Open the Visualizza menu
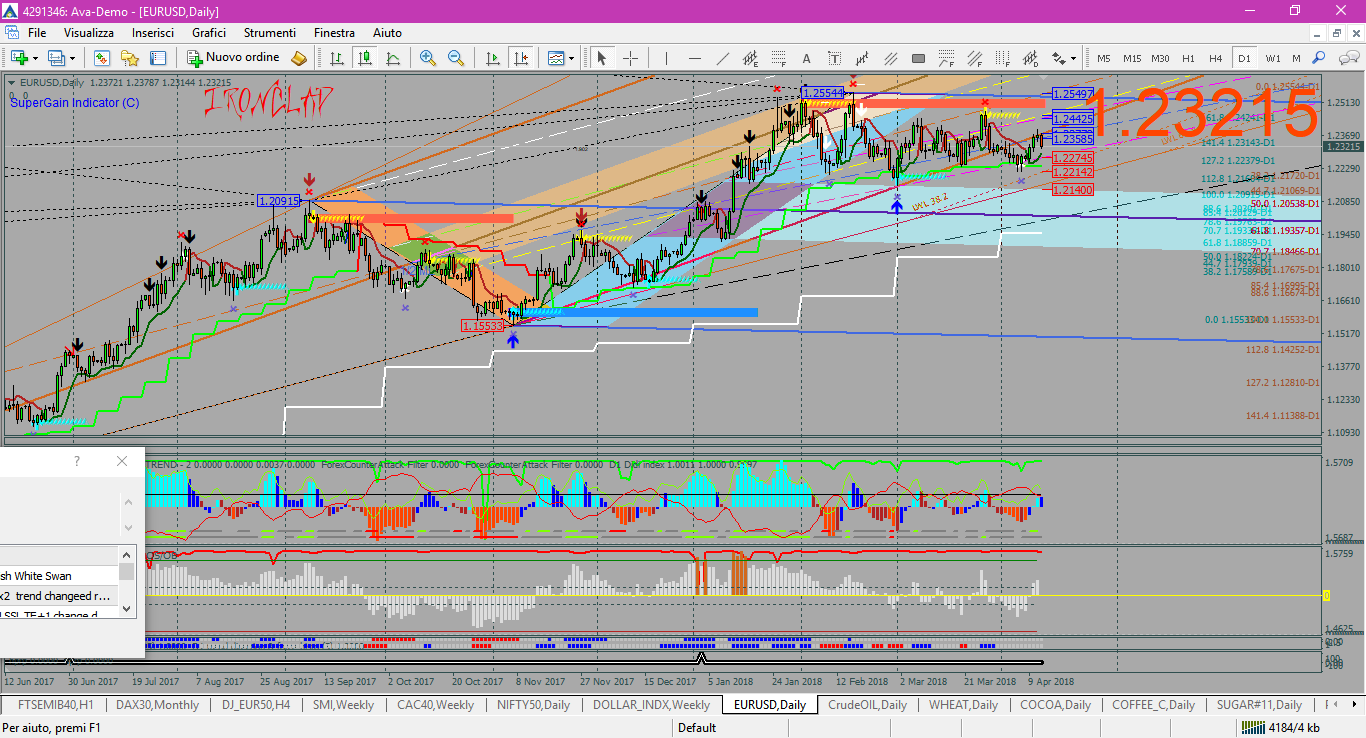1366x738 pixels. (89, 33)
